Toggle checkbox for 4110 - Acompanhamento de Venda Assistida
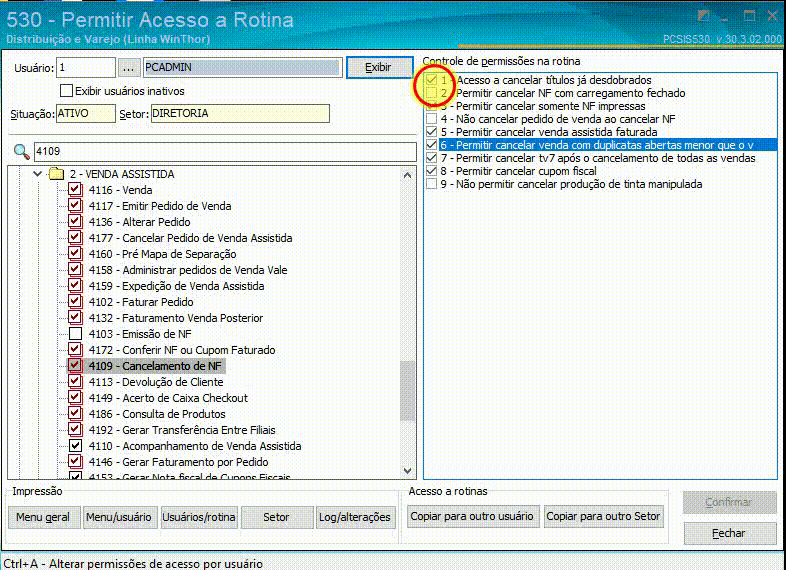This screenshot has width=786, height=570. tap(75, 446)
